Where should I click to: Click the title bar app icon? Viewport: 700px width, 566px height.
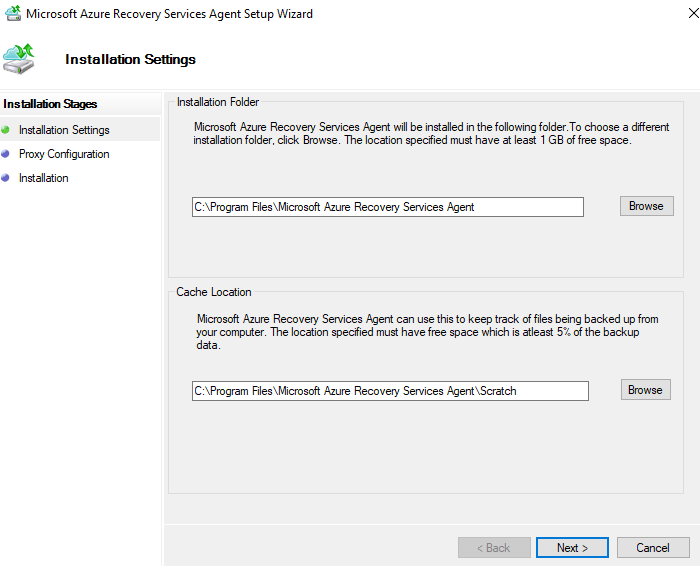pyautogui.click(x=13, y=13)
